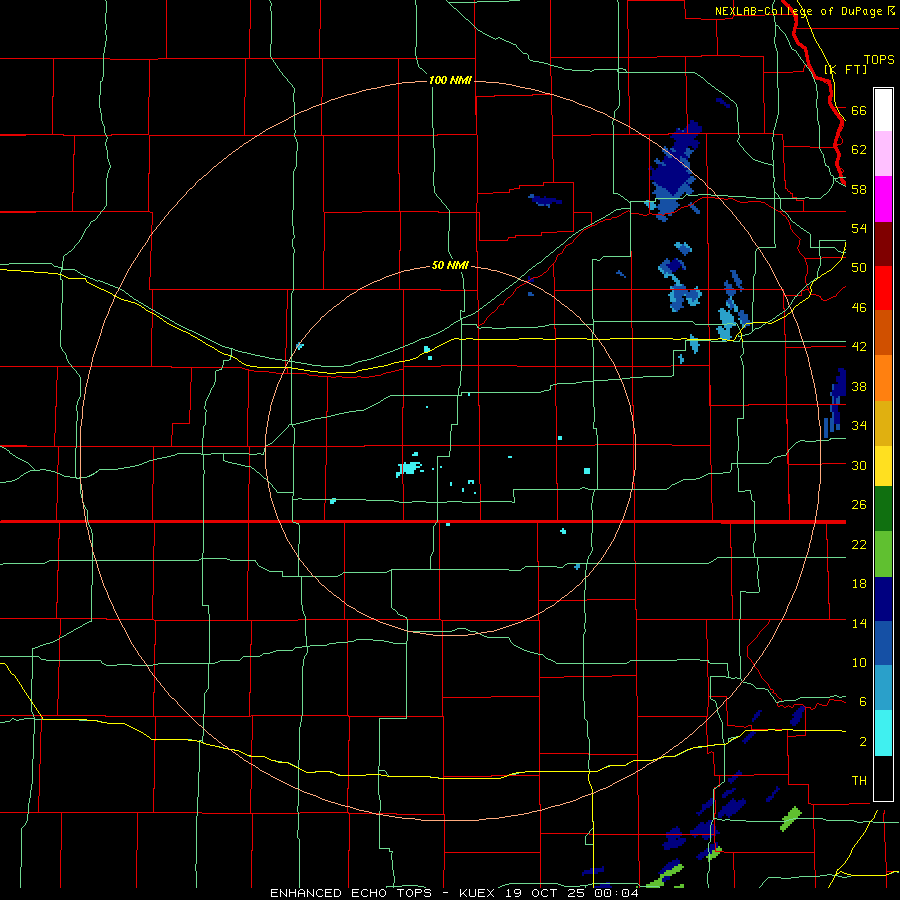The image size is (900, 900).
Task: Click the "NEXLAB-College of DuPage" title text
Action: click(799, 11)
